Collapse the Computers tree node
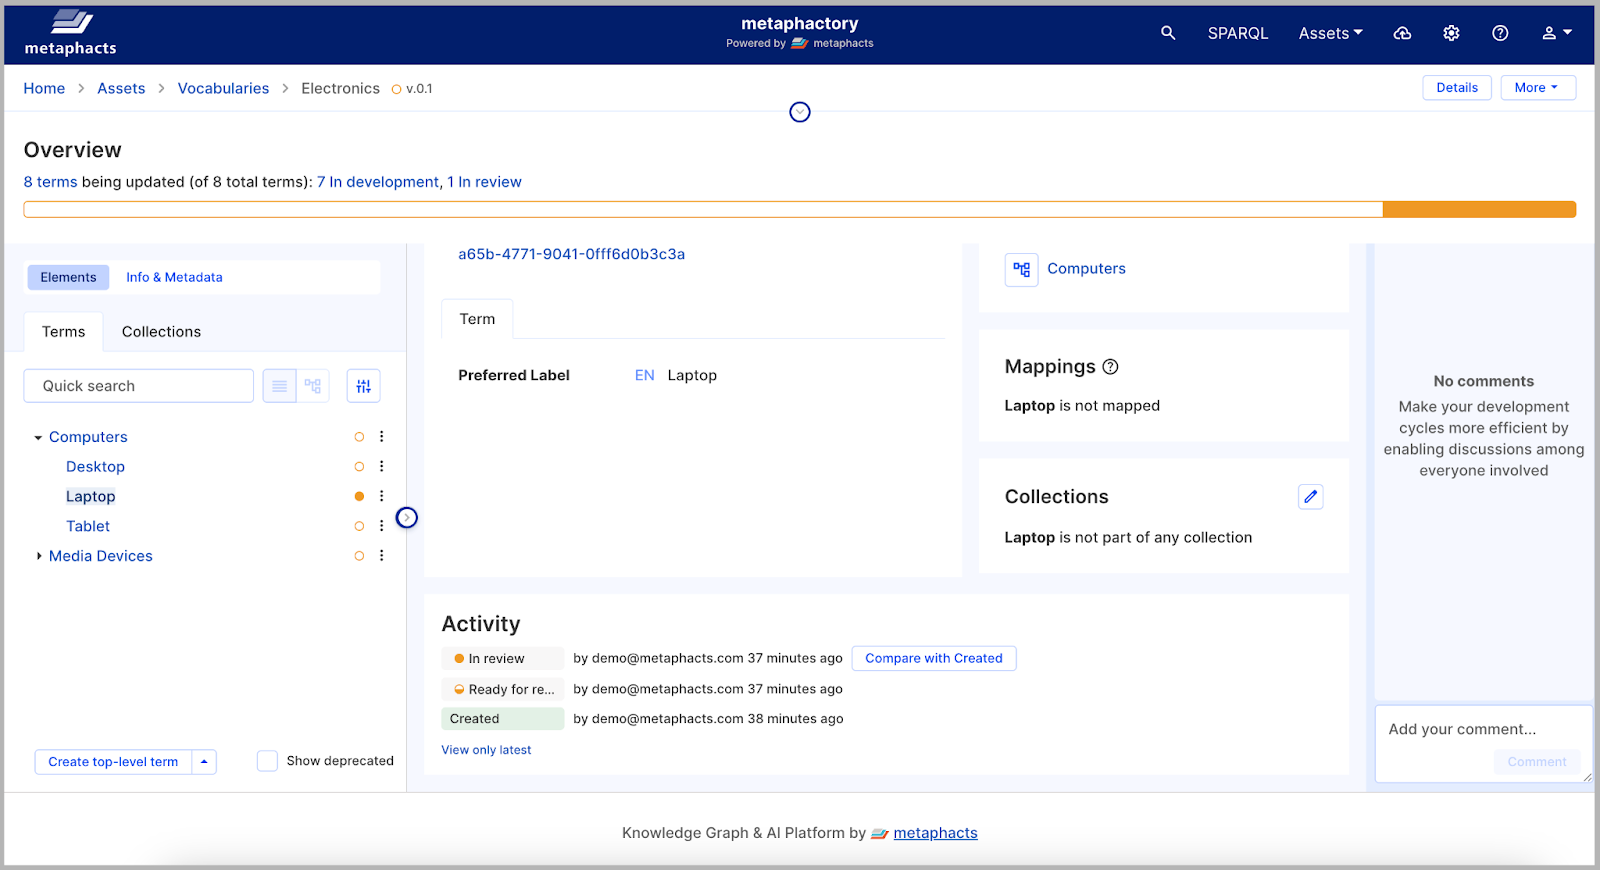Screen dimensions: 1600x870 coord(38,437)
